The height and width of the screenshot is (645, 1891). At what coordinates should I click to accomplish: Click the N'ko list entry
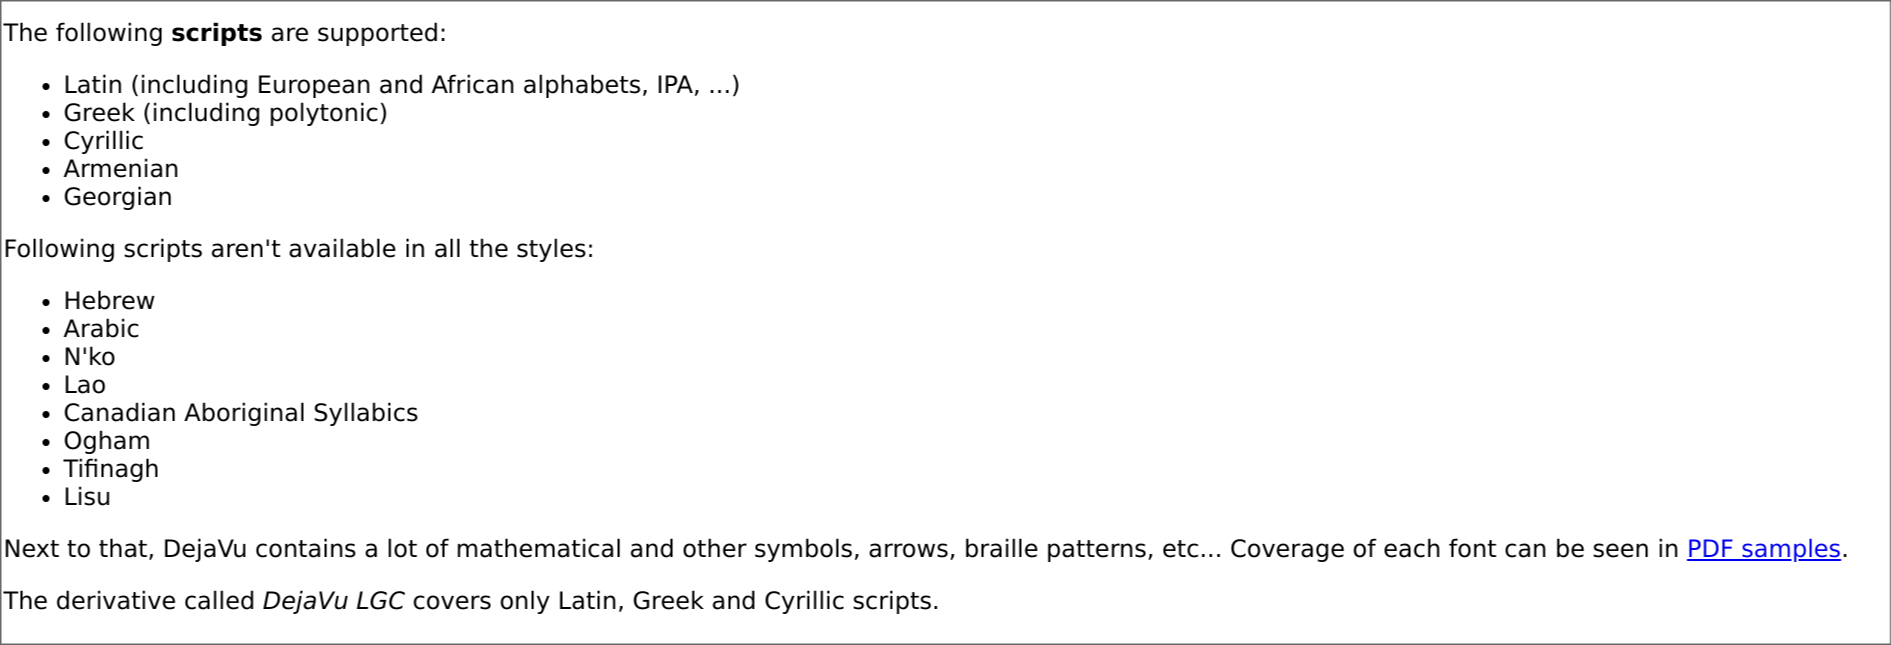89,357
